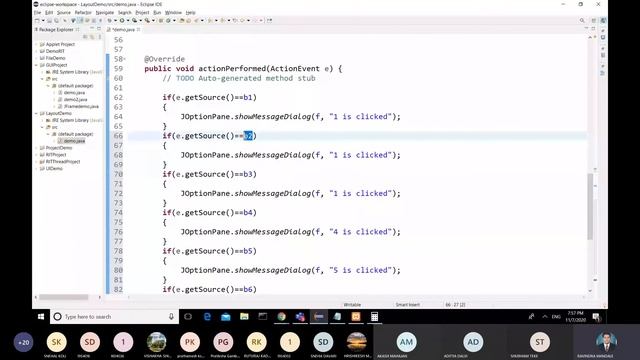Click actionPerformed method name on line 59
Image resolution: width=640 pixels, height=360 pixels.
tap(232, 69)
